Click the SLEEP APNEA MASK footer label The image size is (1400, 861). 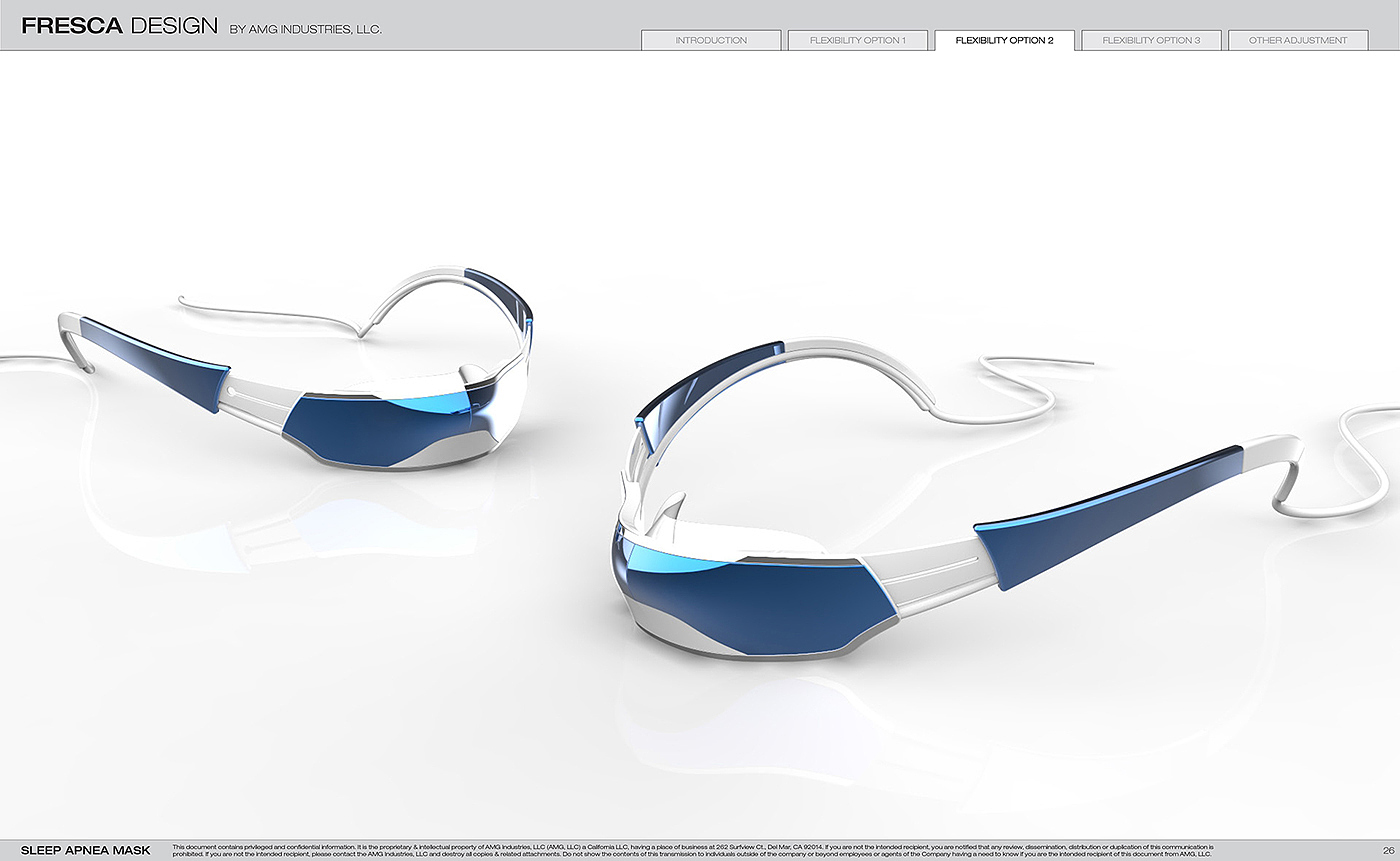86,850
